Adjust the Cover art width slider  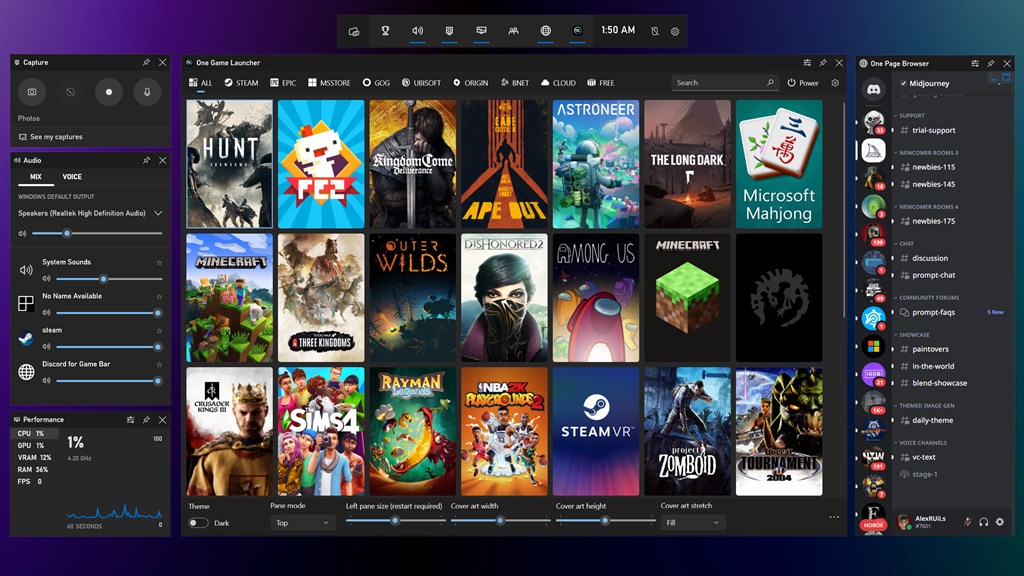tap(500, 520)
